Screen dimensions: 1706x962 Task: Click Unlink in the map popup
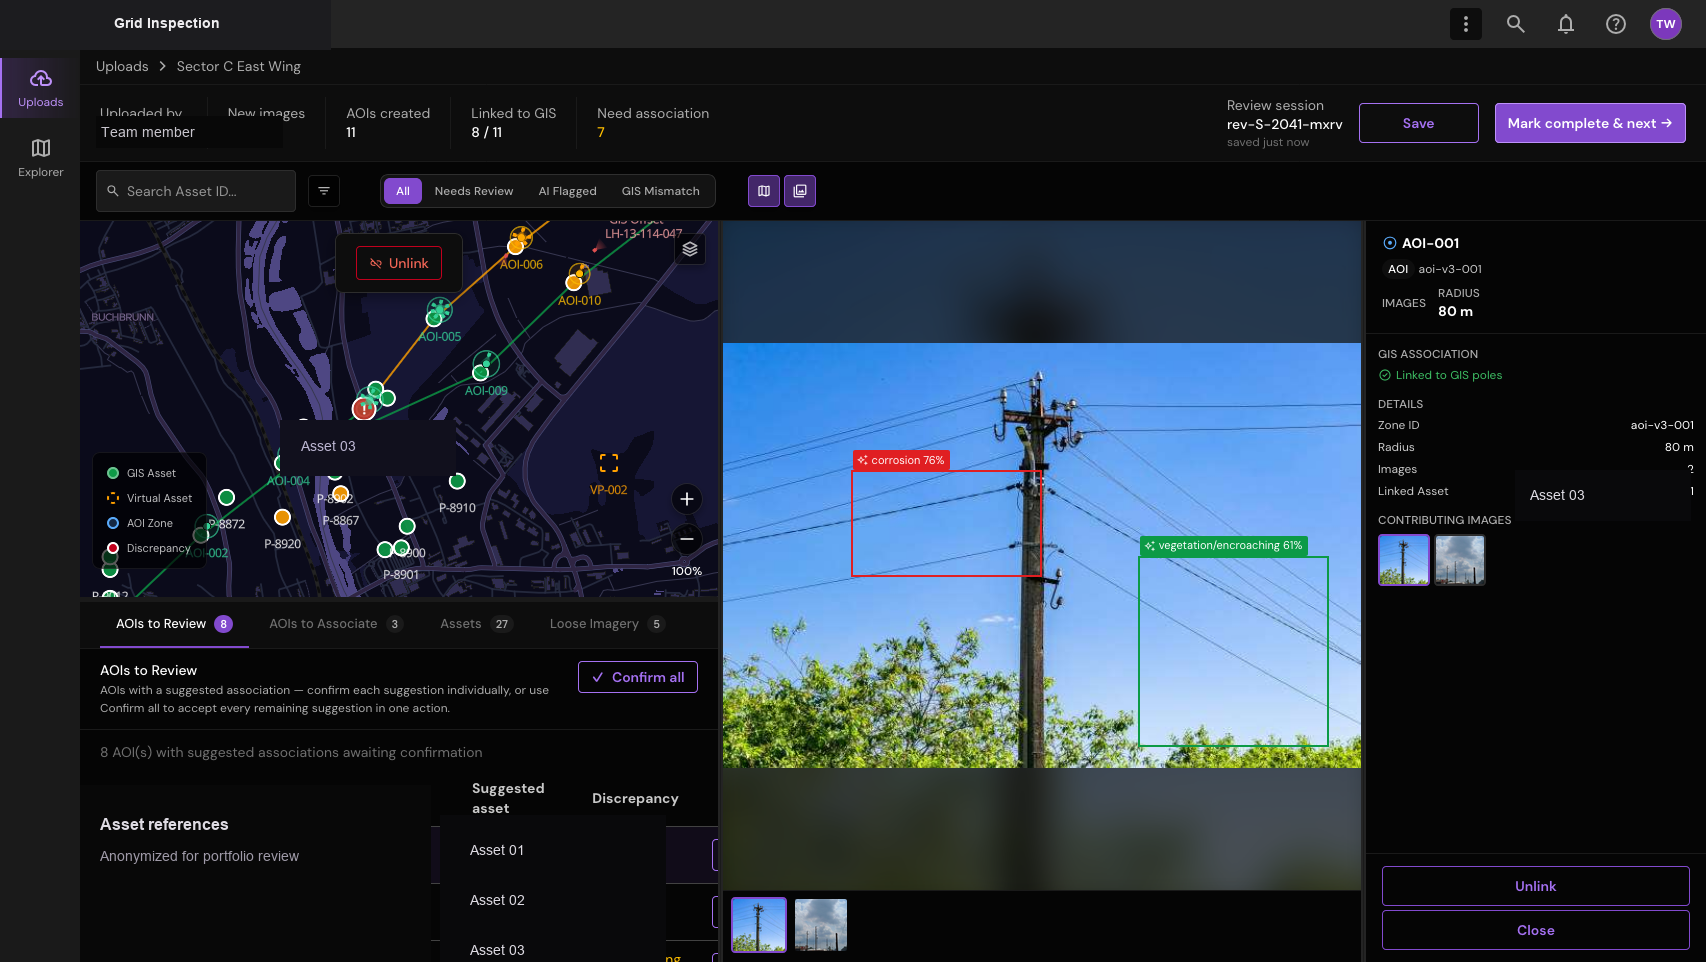399,263
